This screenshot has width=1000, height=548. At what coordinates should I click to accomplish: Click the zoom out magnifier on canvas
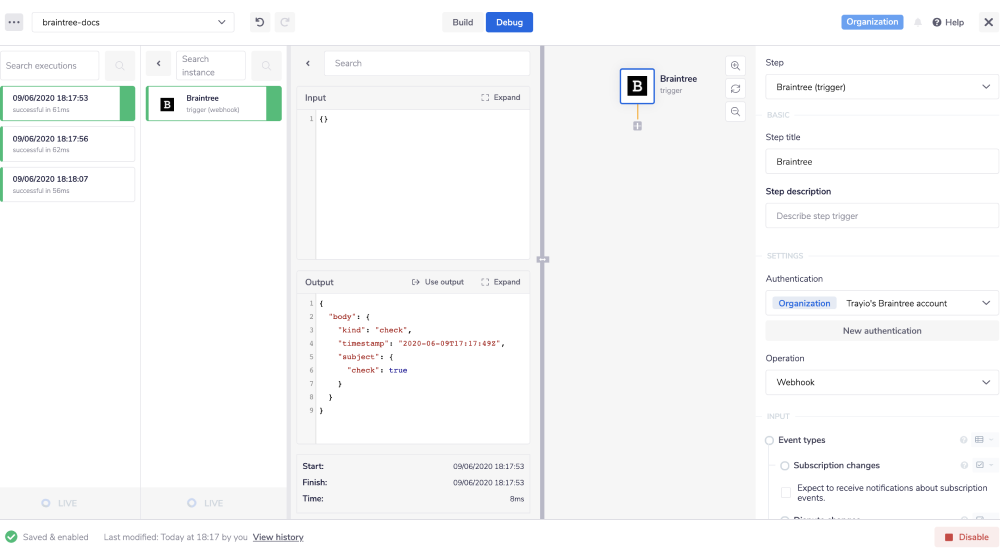pos(736,112)
